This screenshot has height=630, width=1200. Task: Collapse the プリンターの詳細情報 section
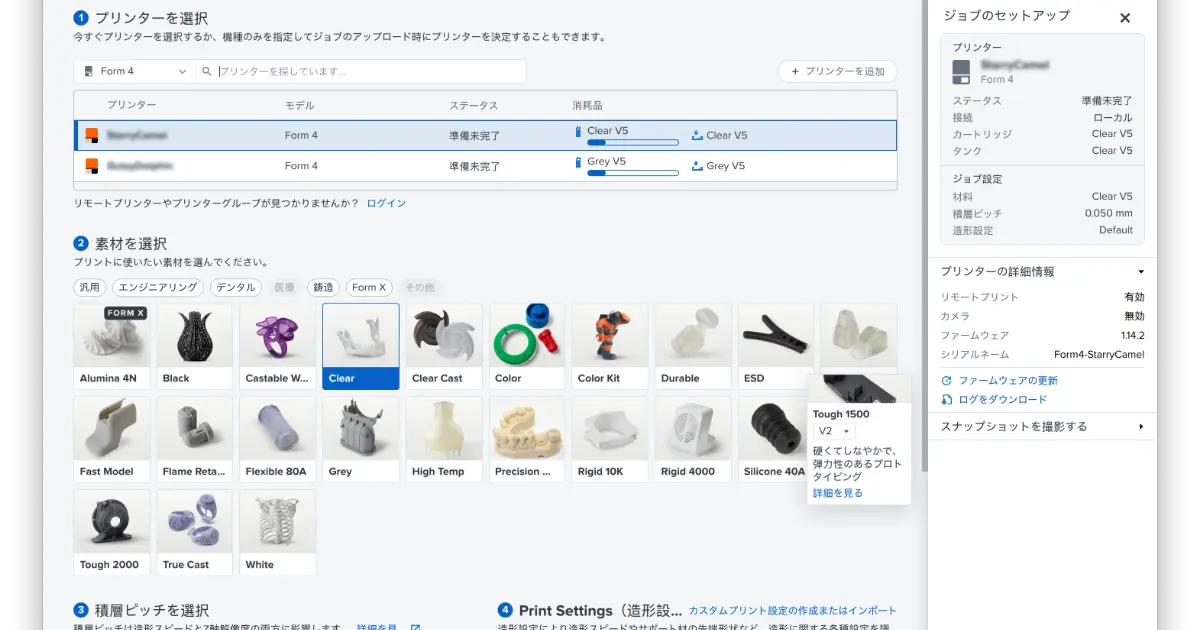coord(1141,272)
